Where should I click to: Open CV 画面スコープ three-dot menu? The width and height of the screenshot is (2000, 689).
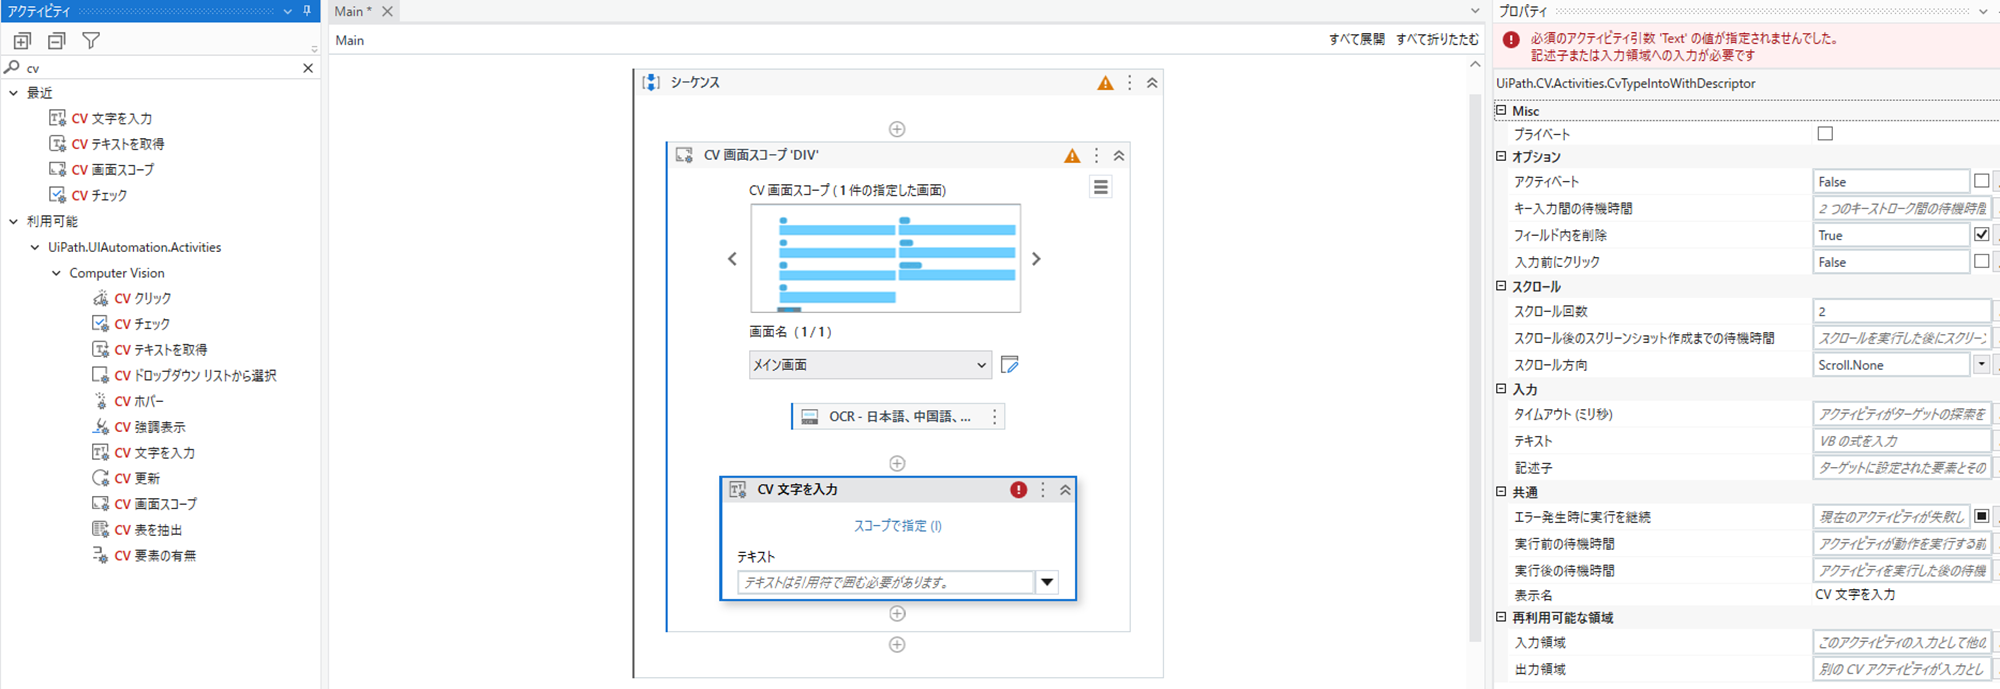[1096, 156]
